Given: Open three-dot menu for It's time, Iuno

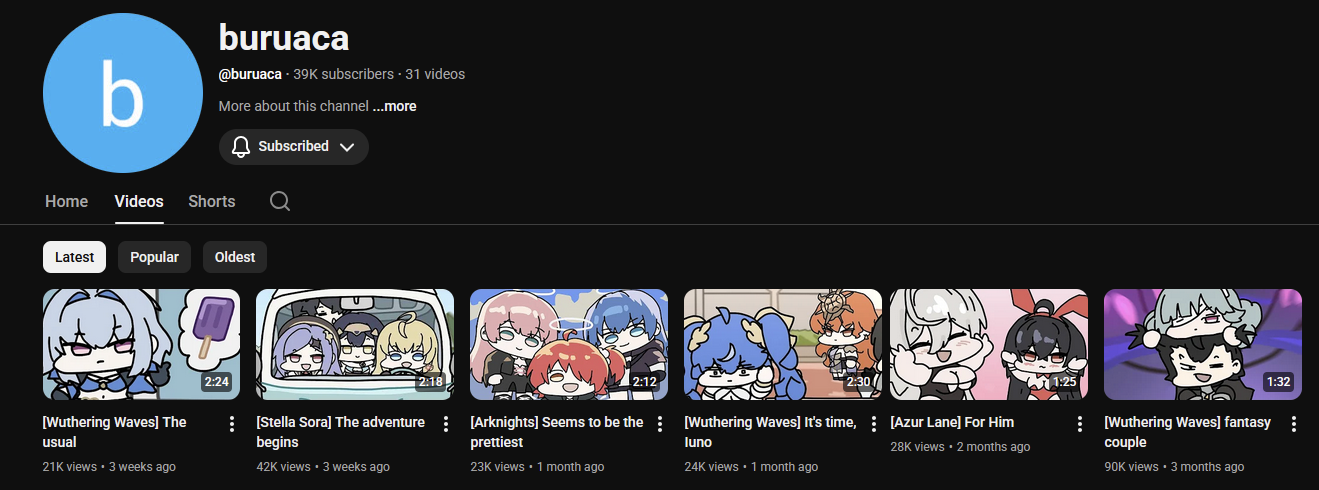Looking at the screenshot, I should 874,424.
